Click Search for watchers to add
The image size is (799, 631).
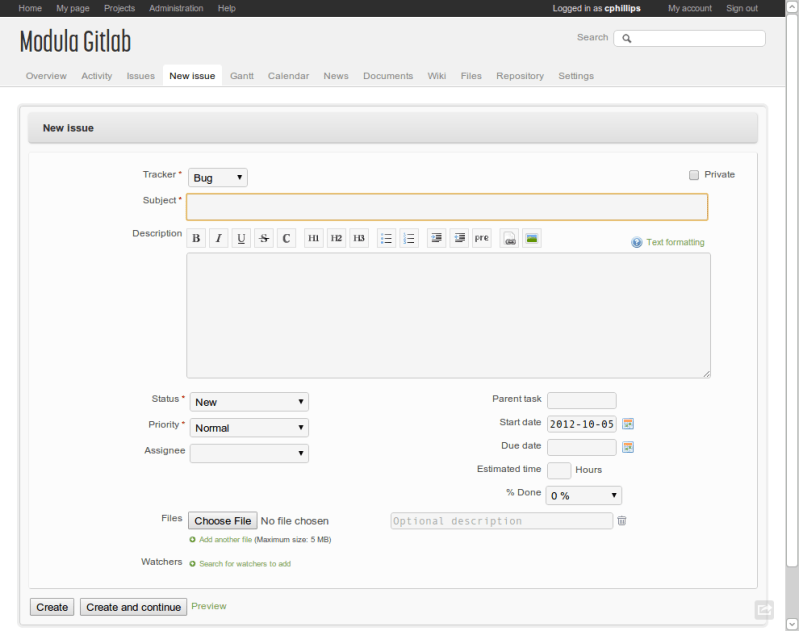click(x=245, y=564)
